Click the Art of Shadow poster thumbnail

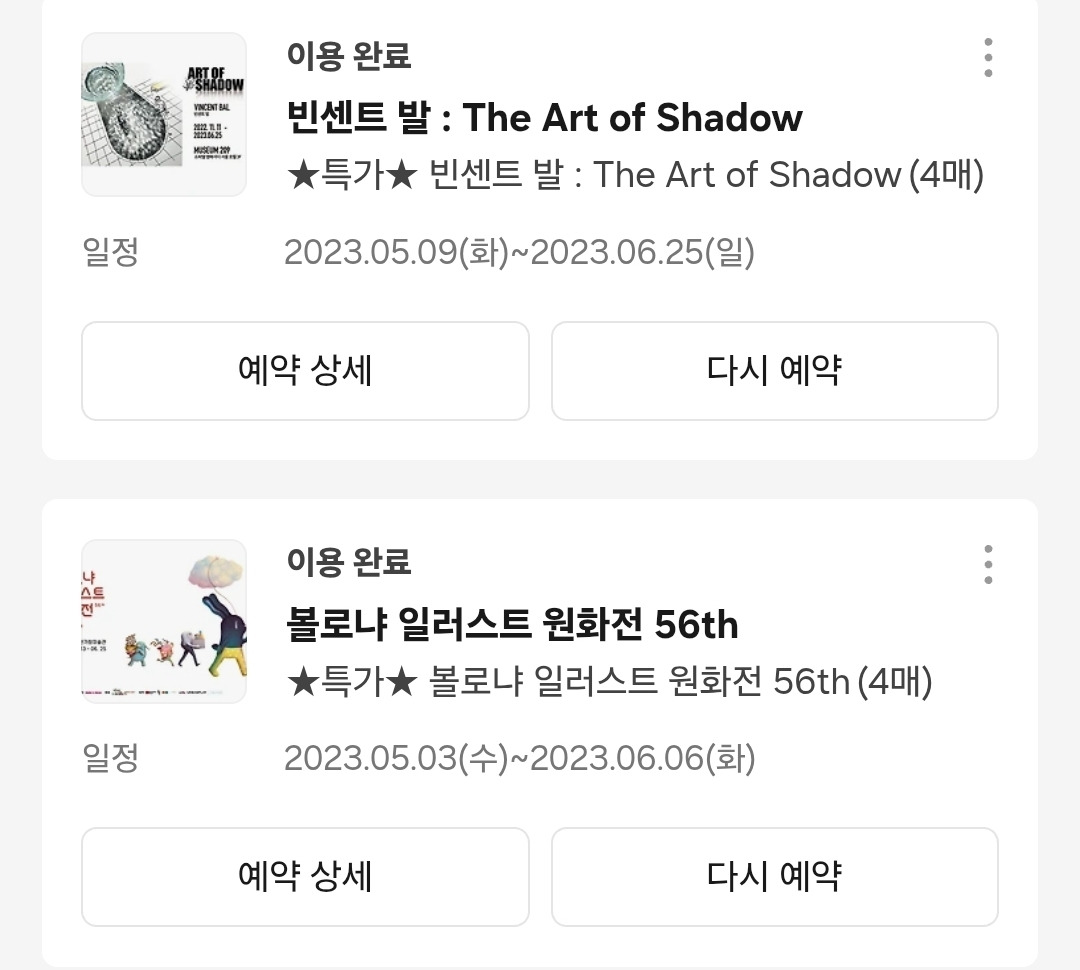click(x=163, y=114)
